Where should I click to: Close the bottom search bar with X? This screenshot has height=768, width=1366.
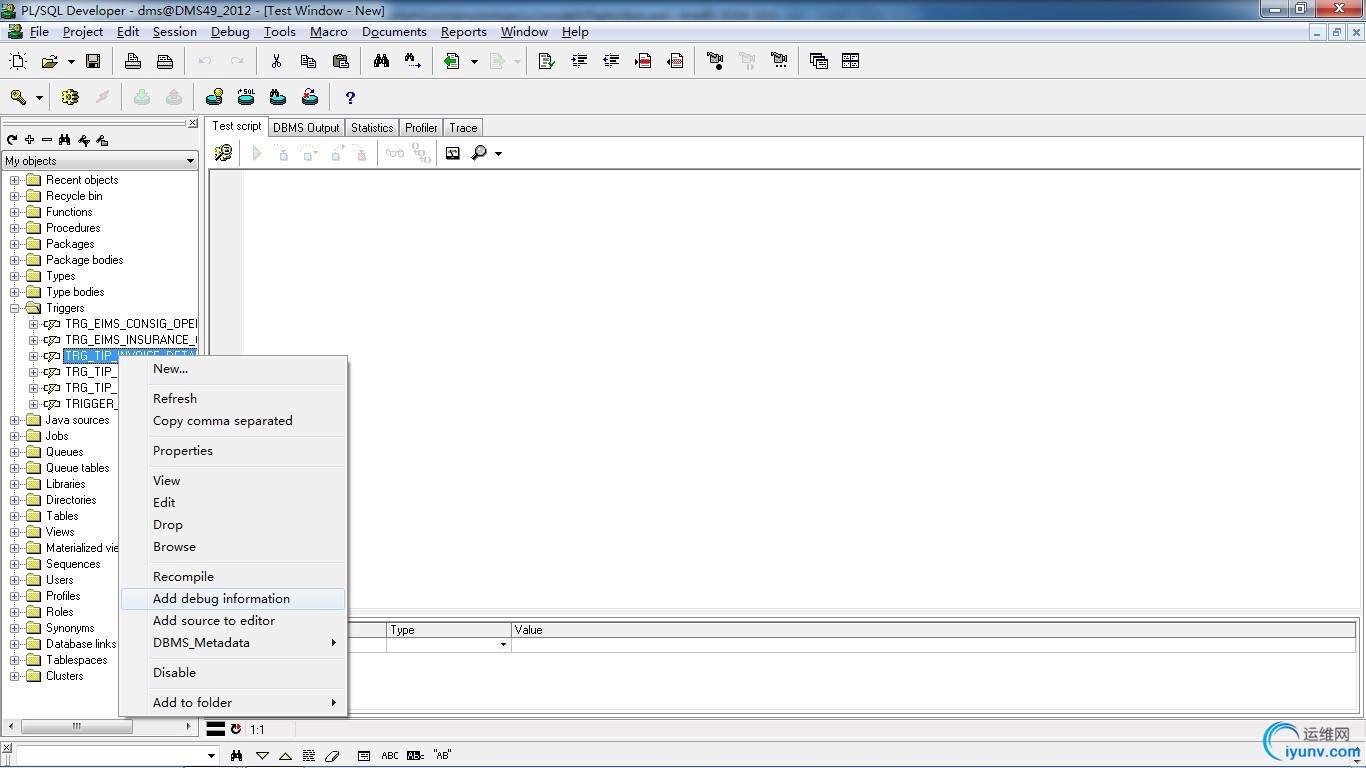(7, 748)
